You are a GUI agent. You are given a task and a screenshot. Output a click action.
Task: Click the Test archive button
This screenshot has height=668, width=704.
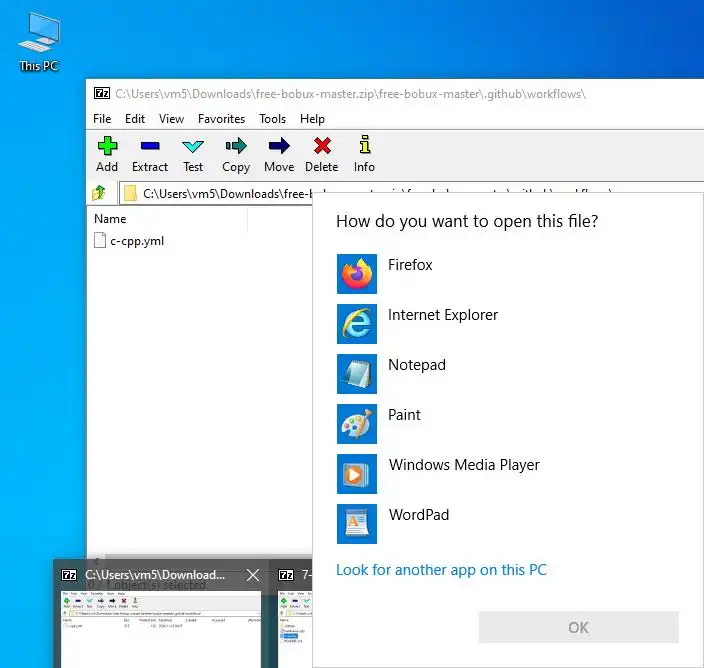click(x=193, y=154)
